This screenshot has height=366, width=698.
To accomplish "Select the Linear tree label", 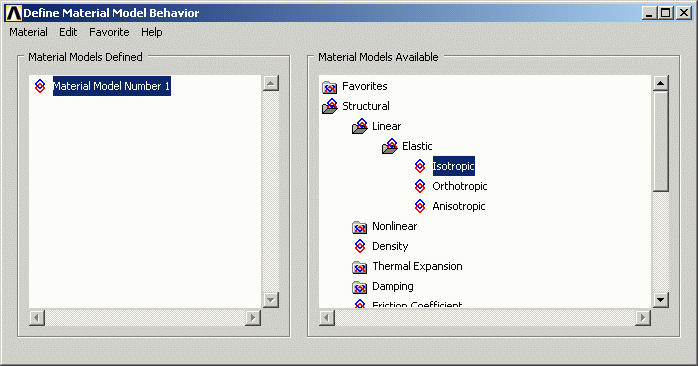I will click(x=386, y=126).
